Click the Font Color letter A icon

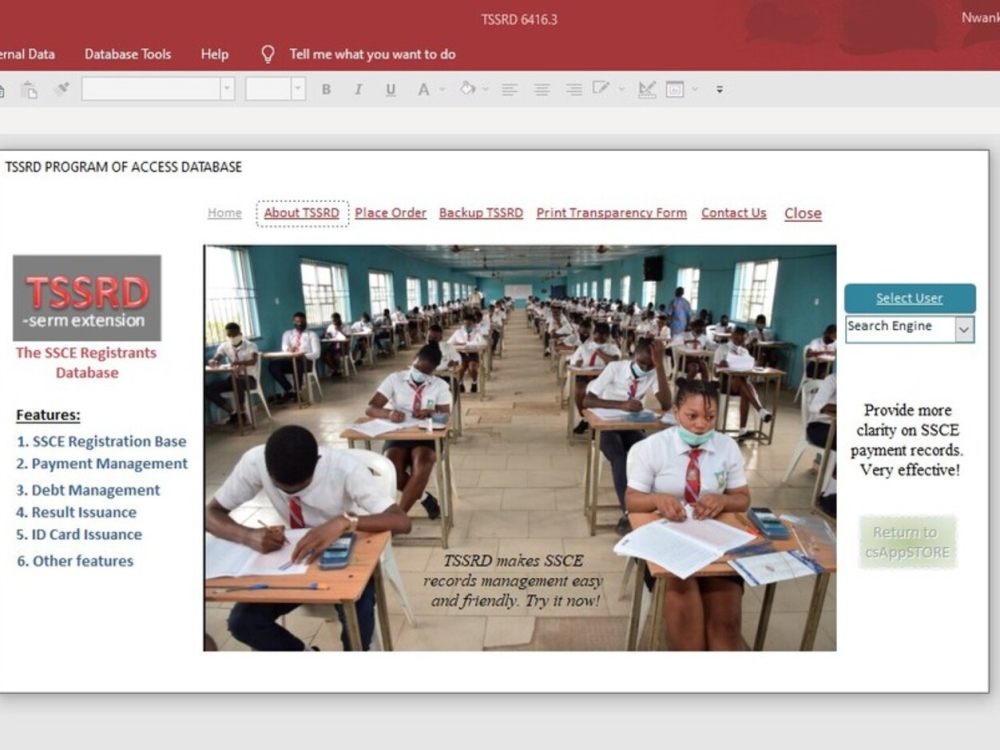[x=423, y=90]
